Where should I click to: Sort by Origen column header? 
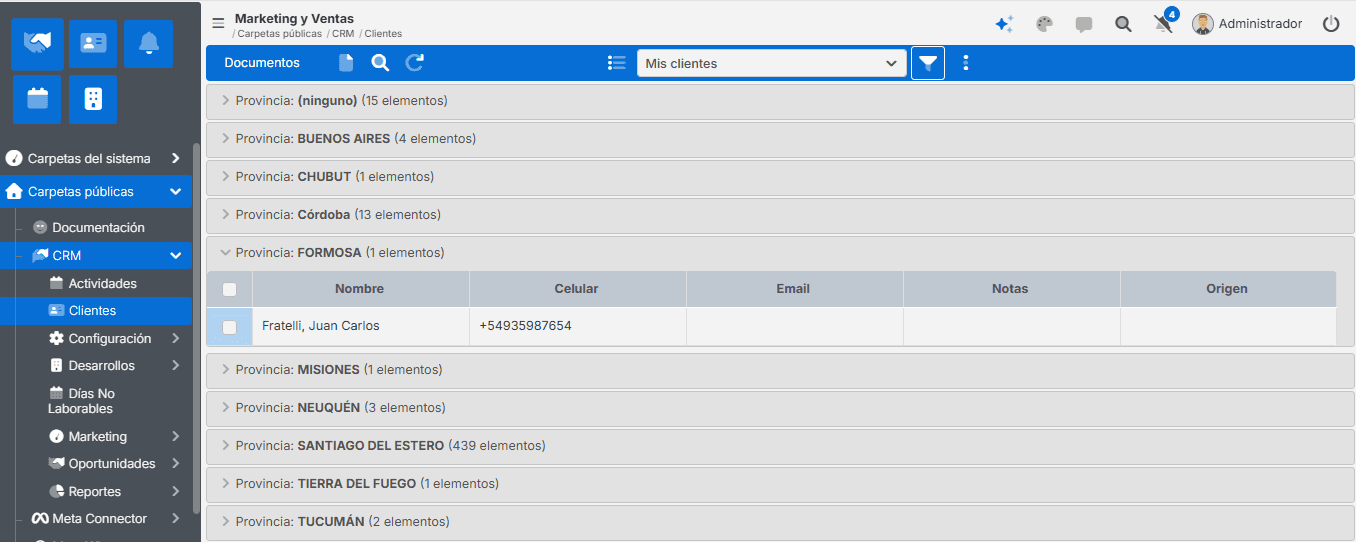1228,289
